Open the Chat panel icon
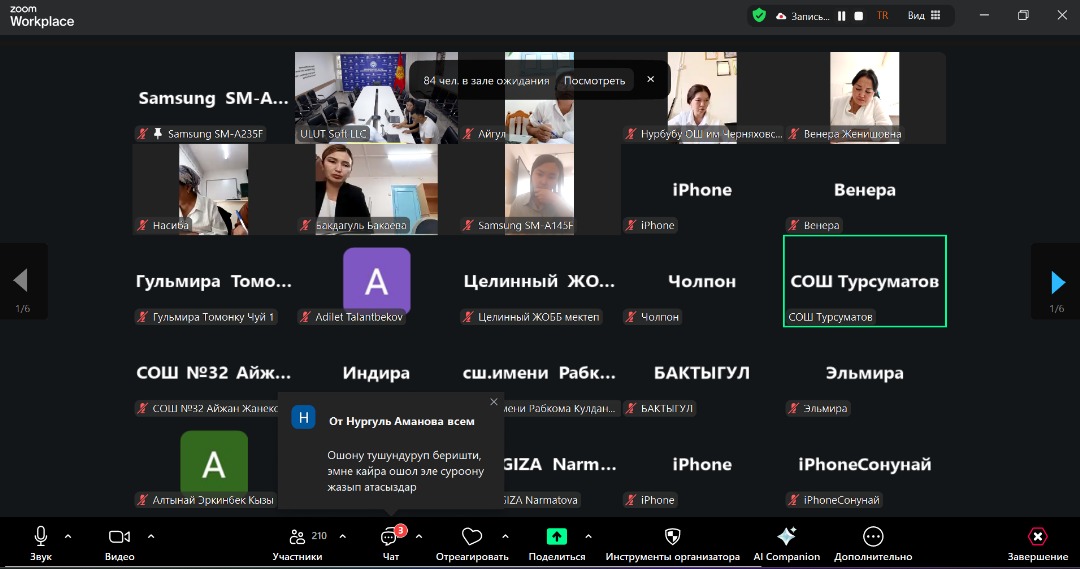The width and height of the screenshot is (1080, 569). point(390,538)
